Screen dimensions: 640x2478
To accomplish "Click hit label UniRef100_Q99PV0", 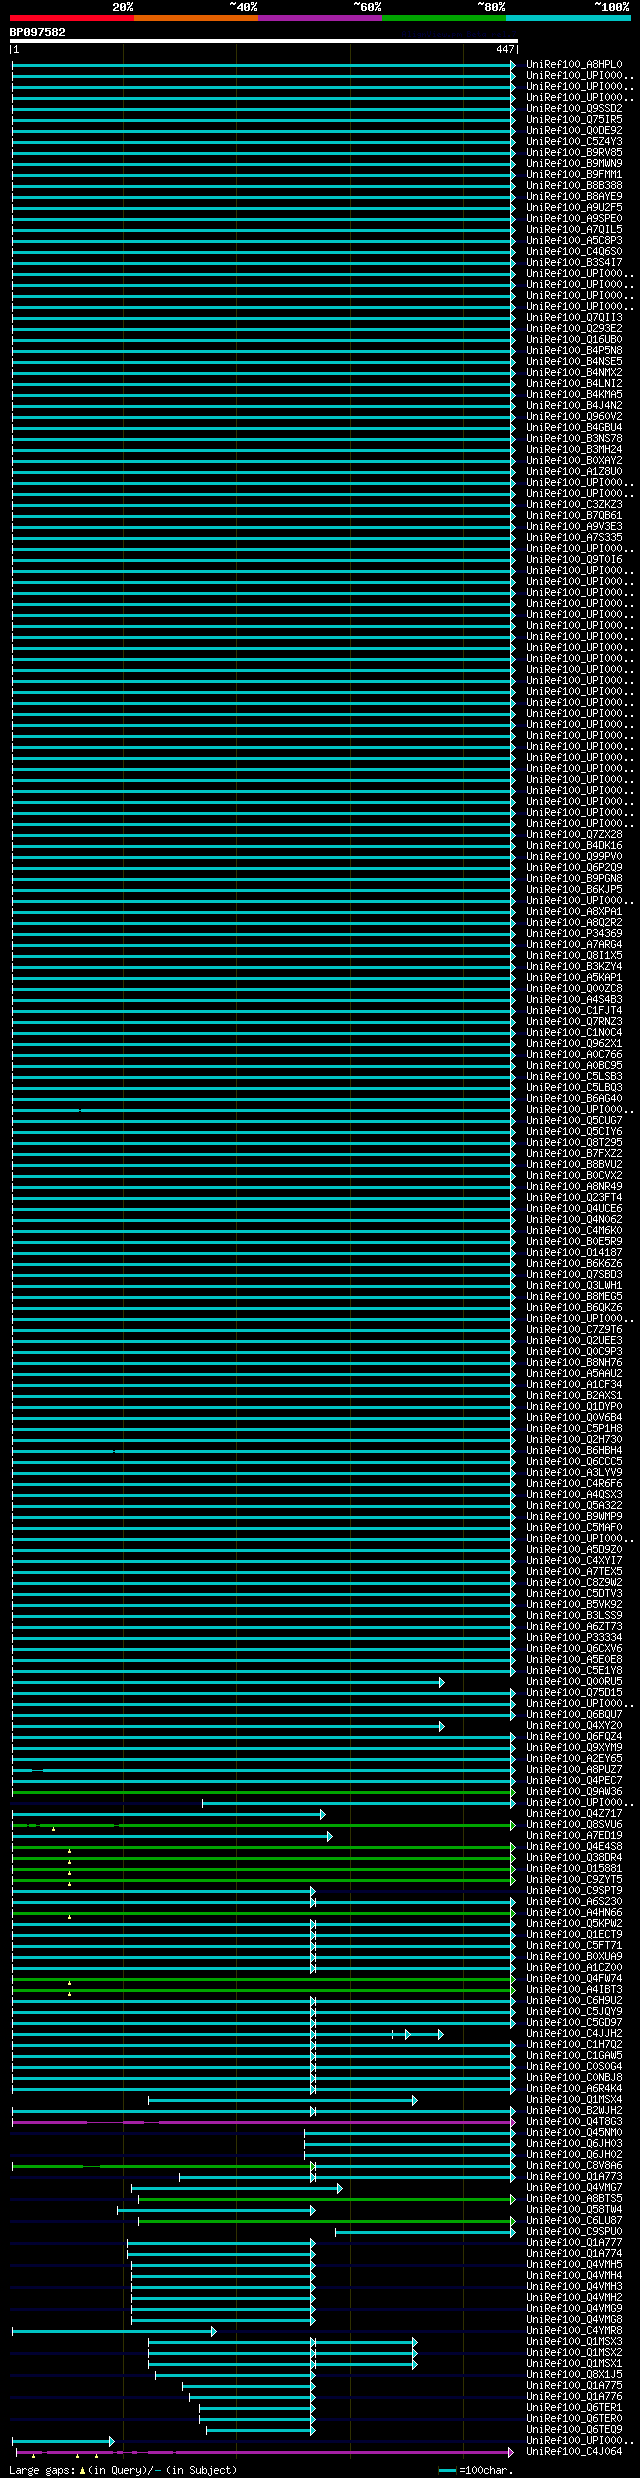I will [574, 857].
